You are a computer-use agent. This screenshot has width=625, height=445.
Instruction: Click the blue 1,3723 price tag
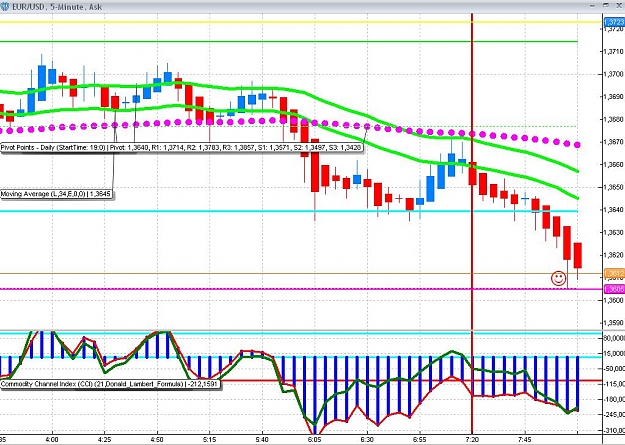tap(615, 22)
